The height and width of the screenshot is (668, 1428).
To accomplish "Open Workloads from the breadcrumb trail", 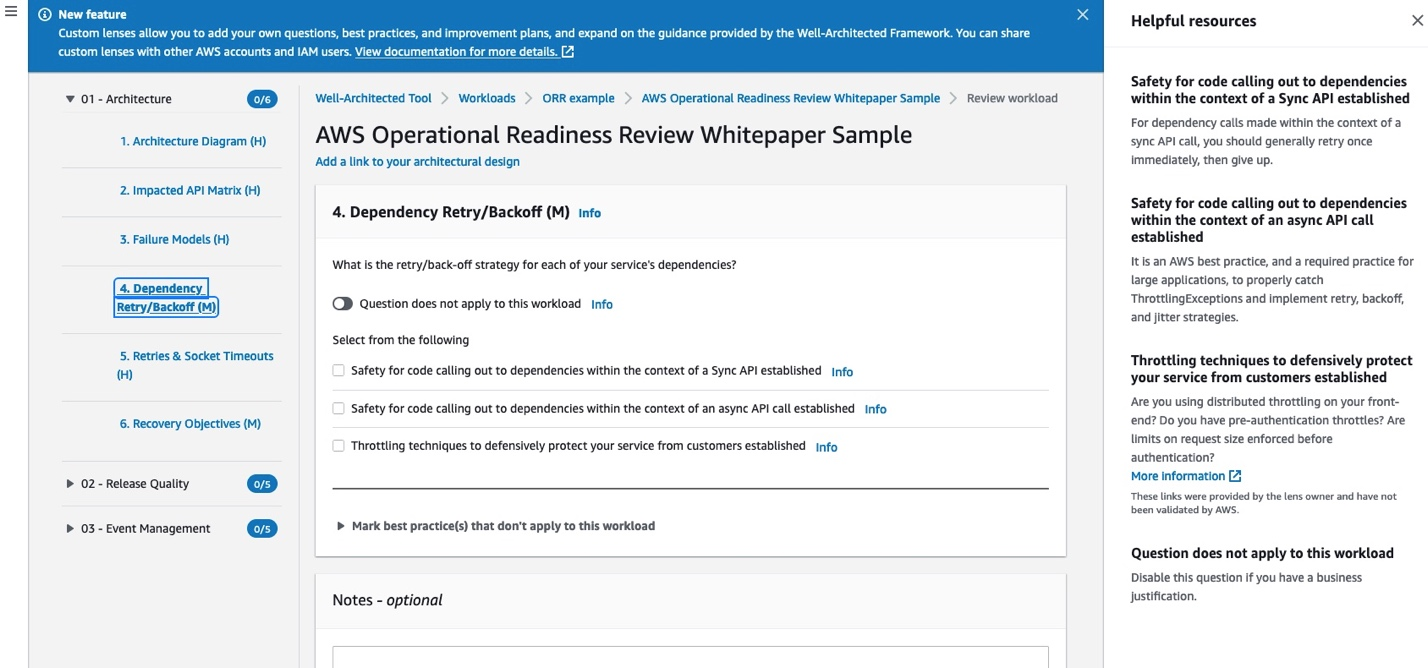I will [x=487, y=98].
